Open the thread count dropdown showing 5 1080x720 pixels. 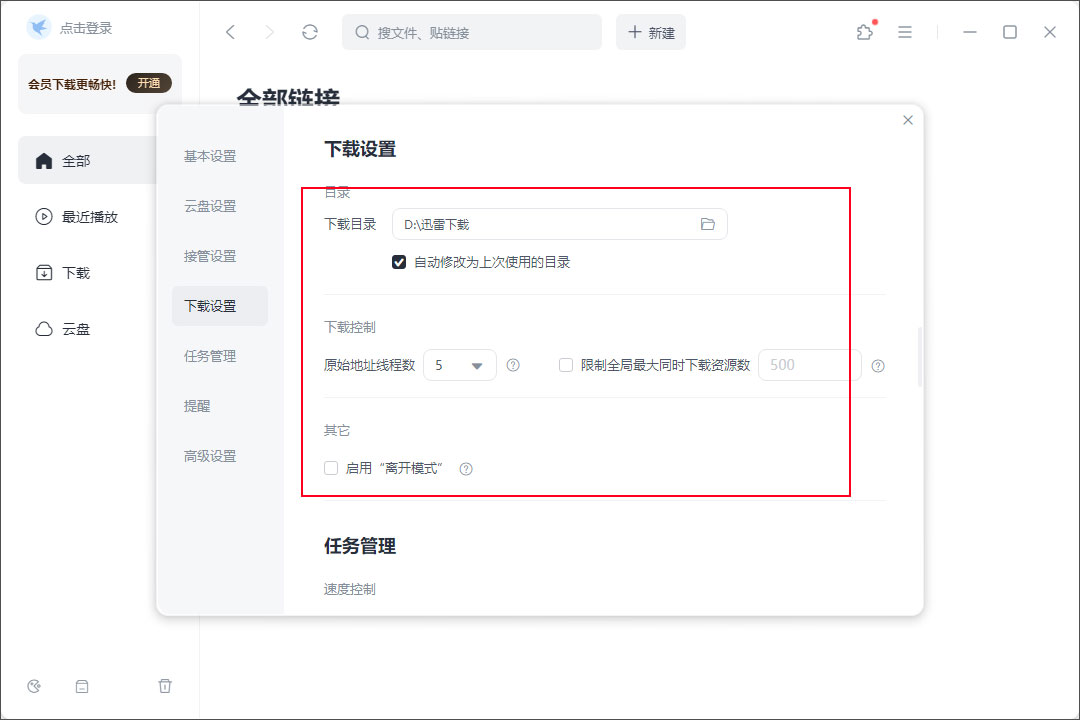tap(460, 365)
